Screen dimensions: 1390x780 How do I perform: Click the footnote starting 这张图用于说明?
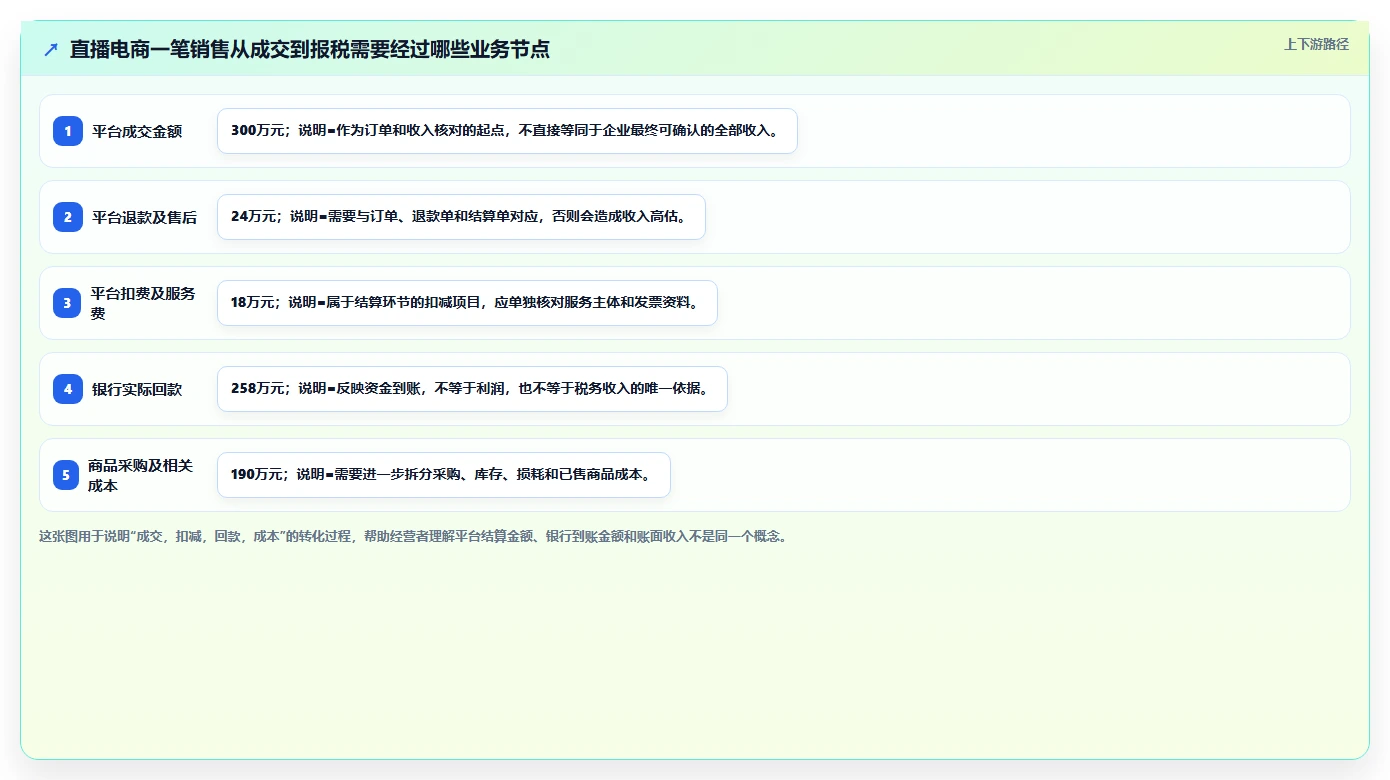tap(413, 536)
